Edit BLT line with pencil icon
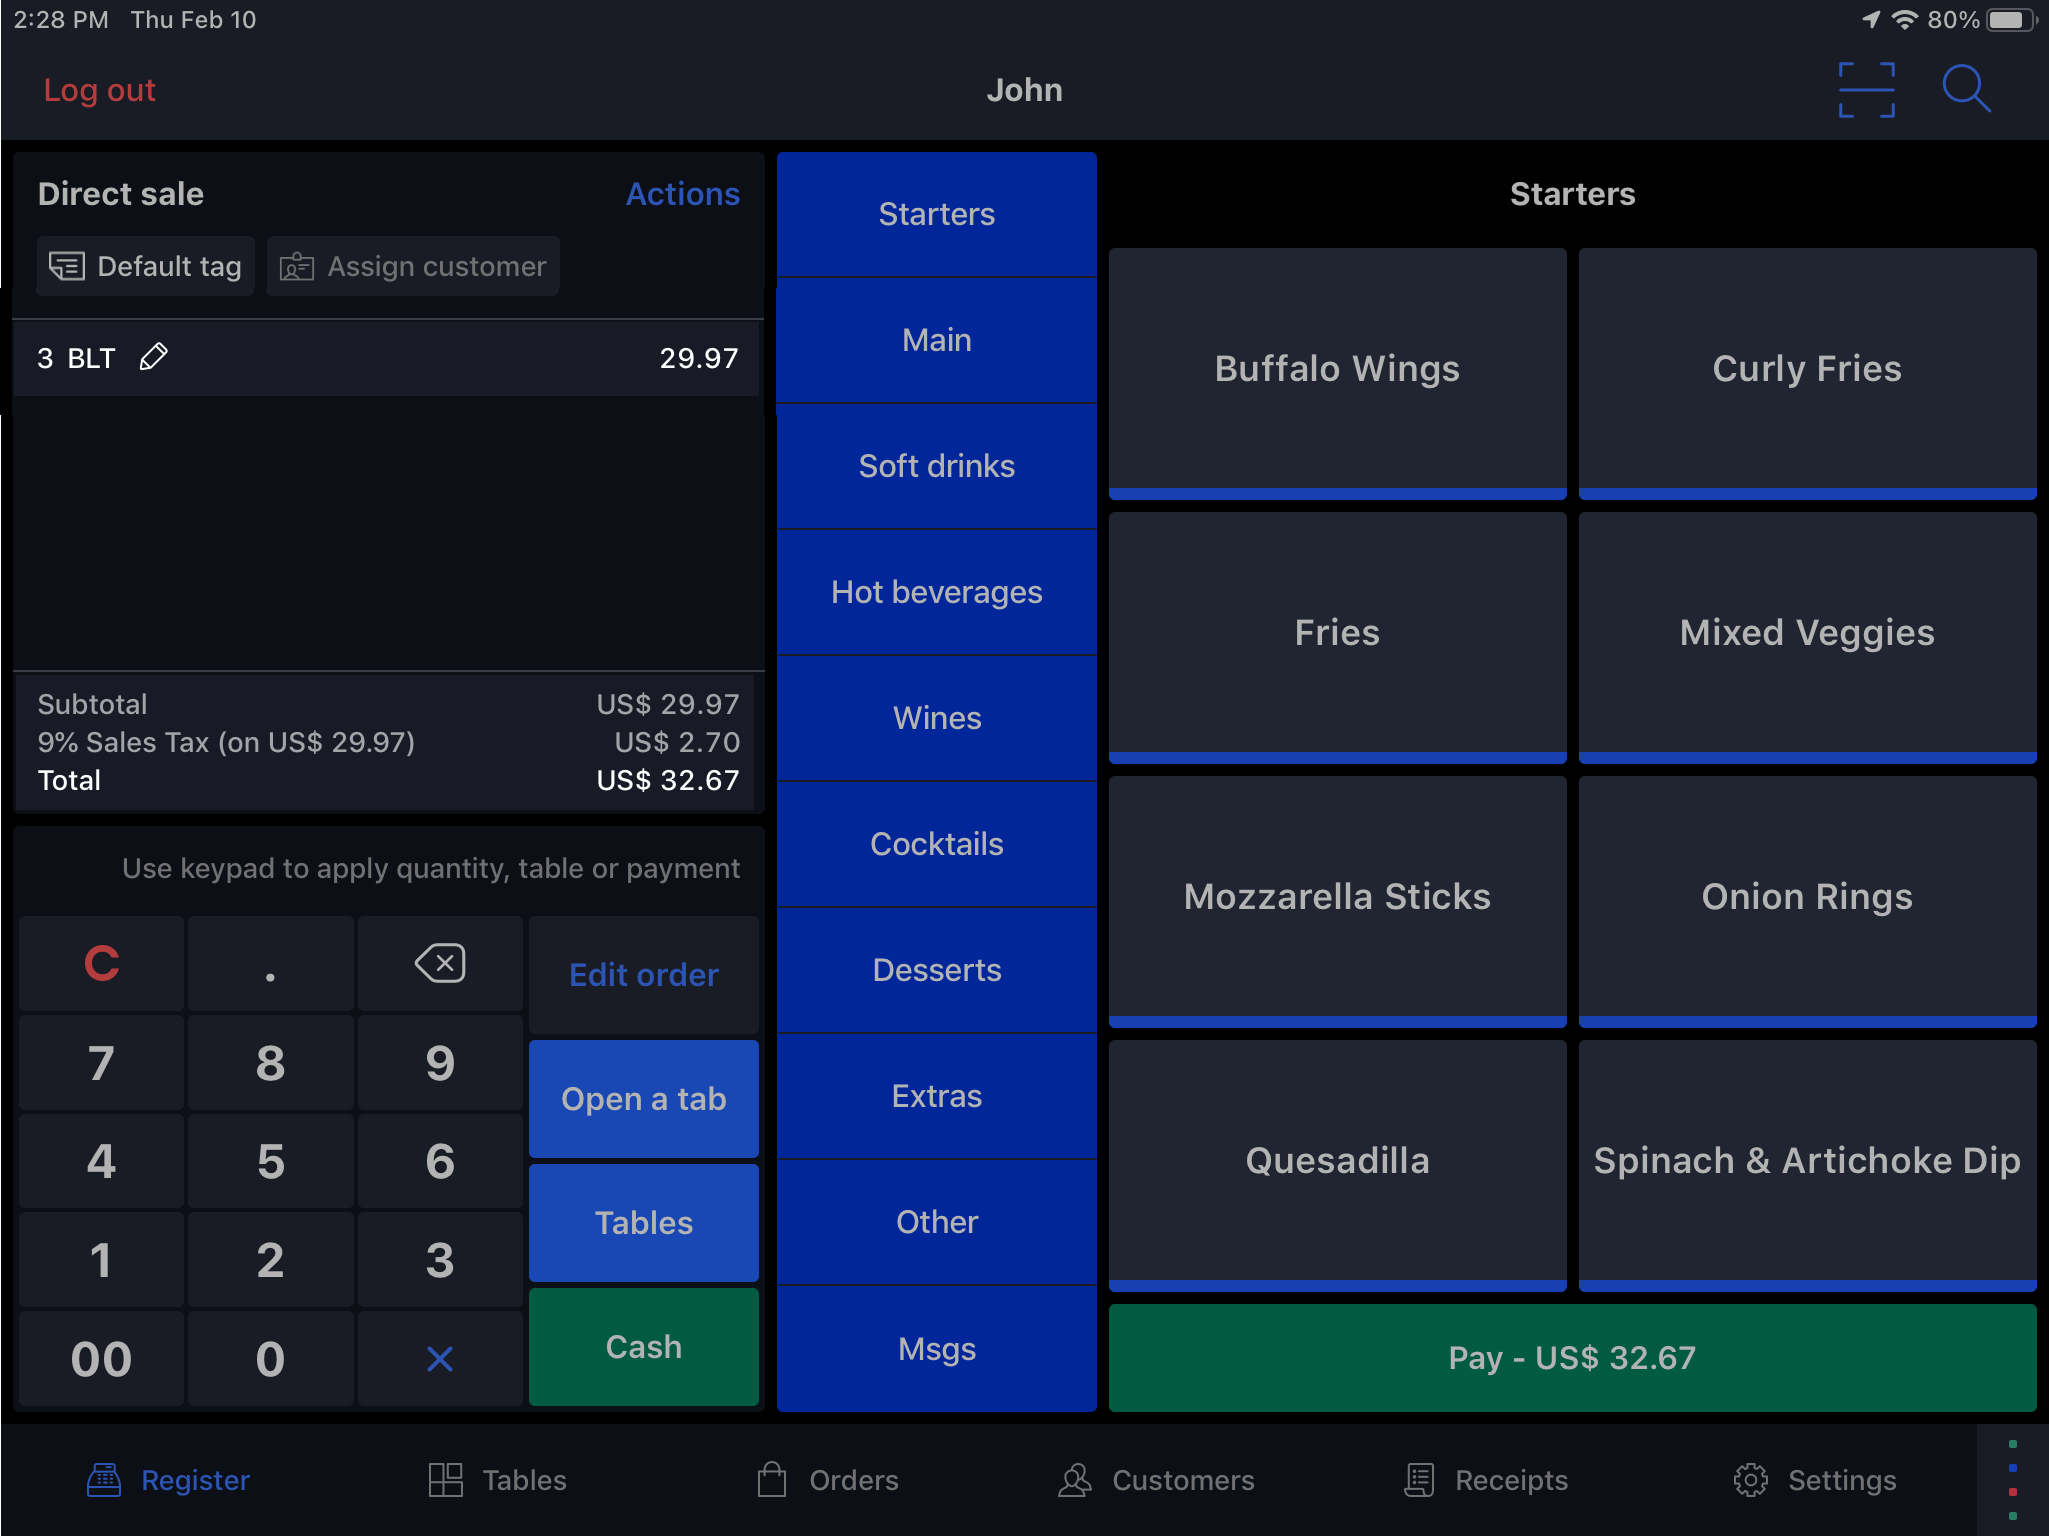 click(153, 357)
